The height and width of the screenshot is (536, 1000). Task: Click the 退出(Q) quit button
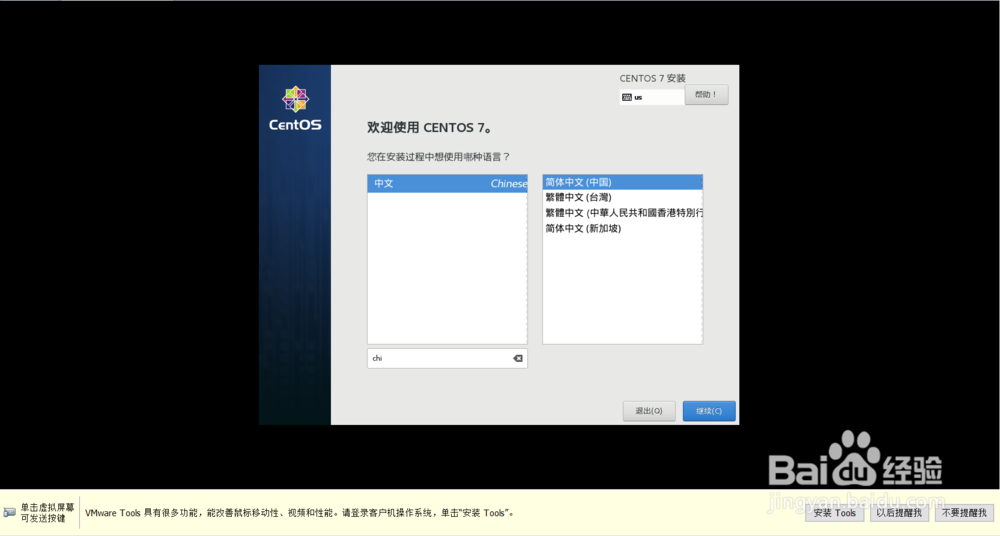(x=649, y=411)
